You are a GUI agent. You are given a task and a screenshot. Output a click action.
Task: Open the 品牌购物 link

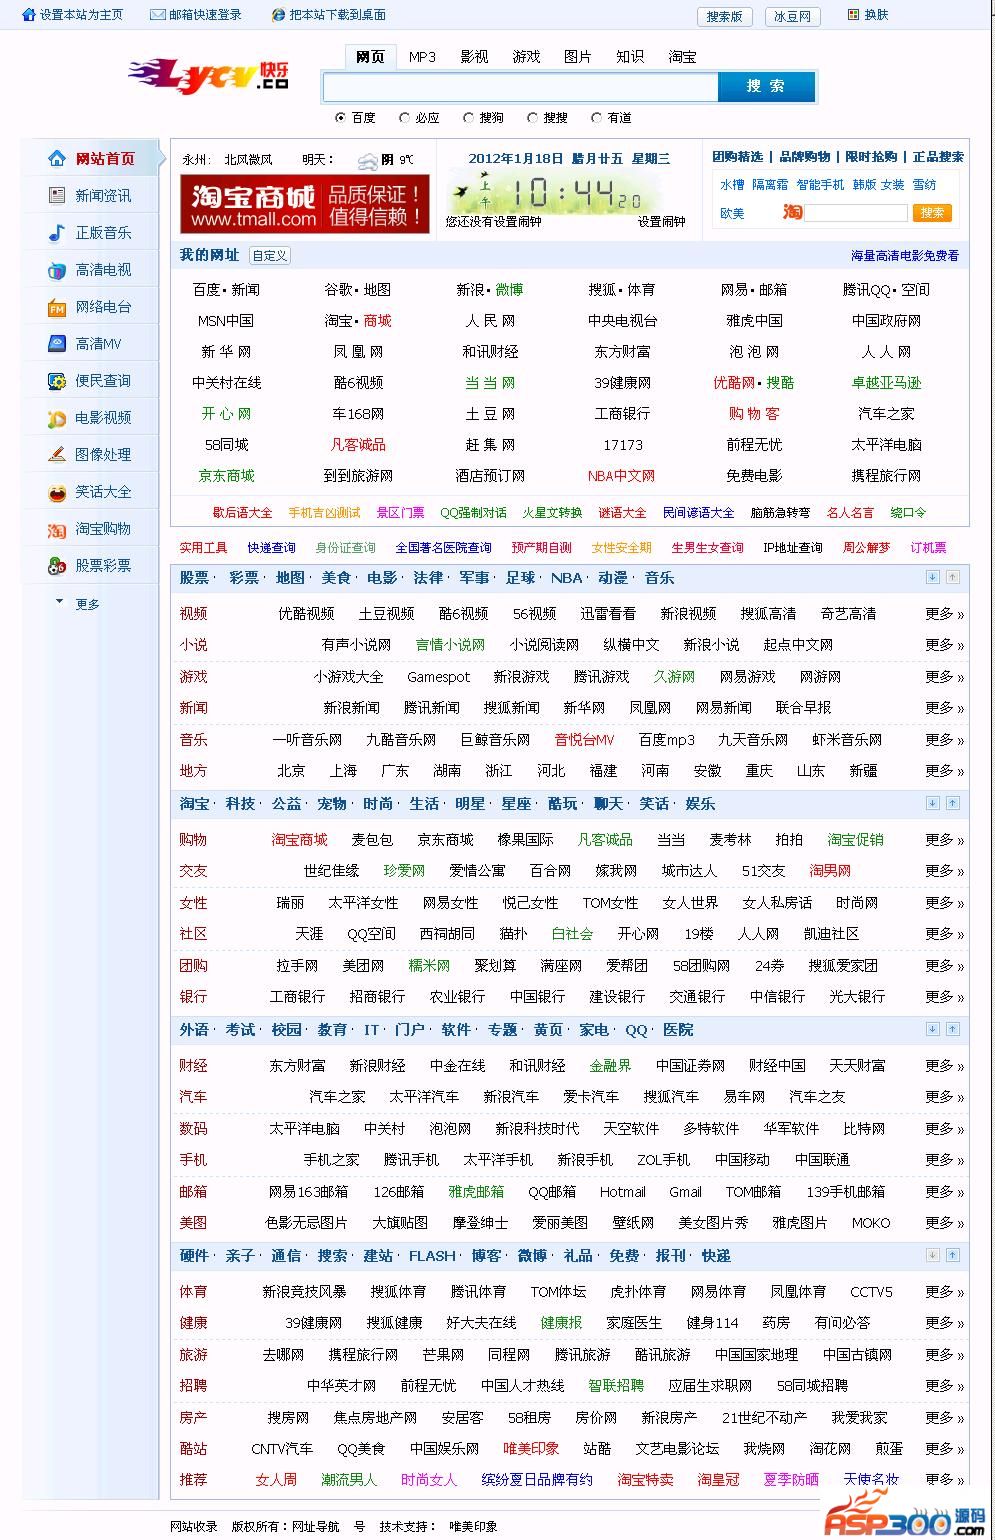[x=805, y=157]
